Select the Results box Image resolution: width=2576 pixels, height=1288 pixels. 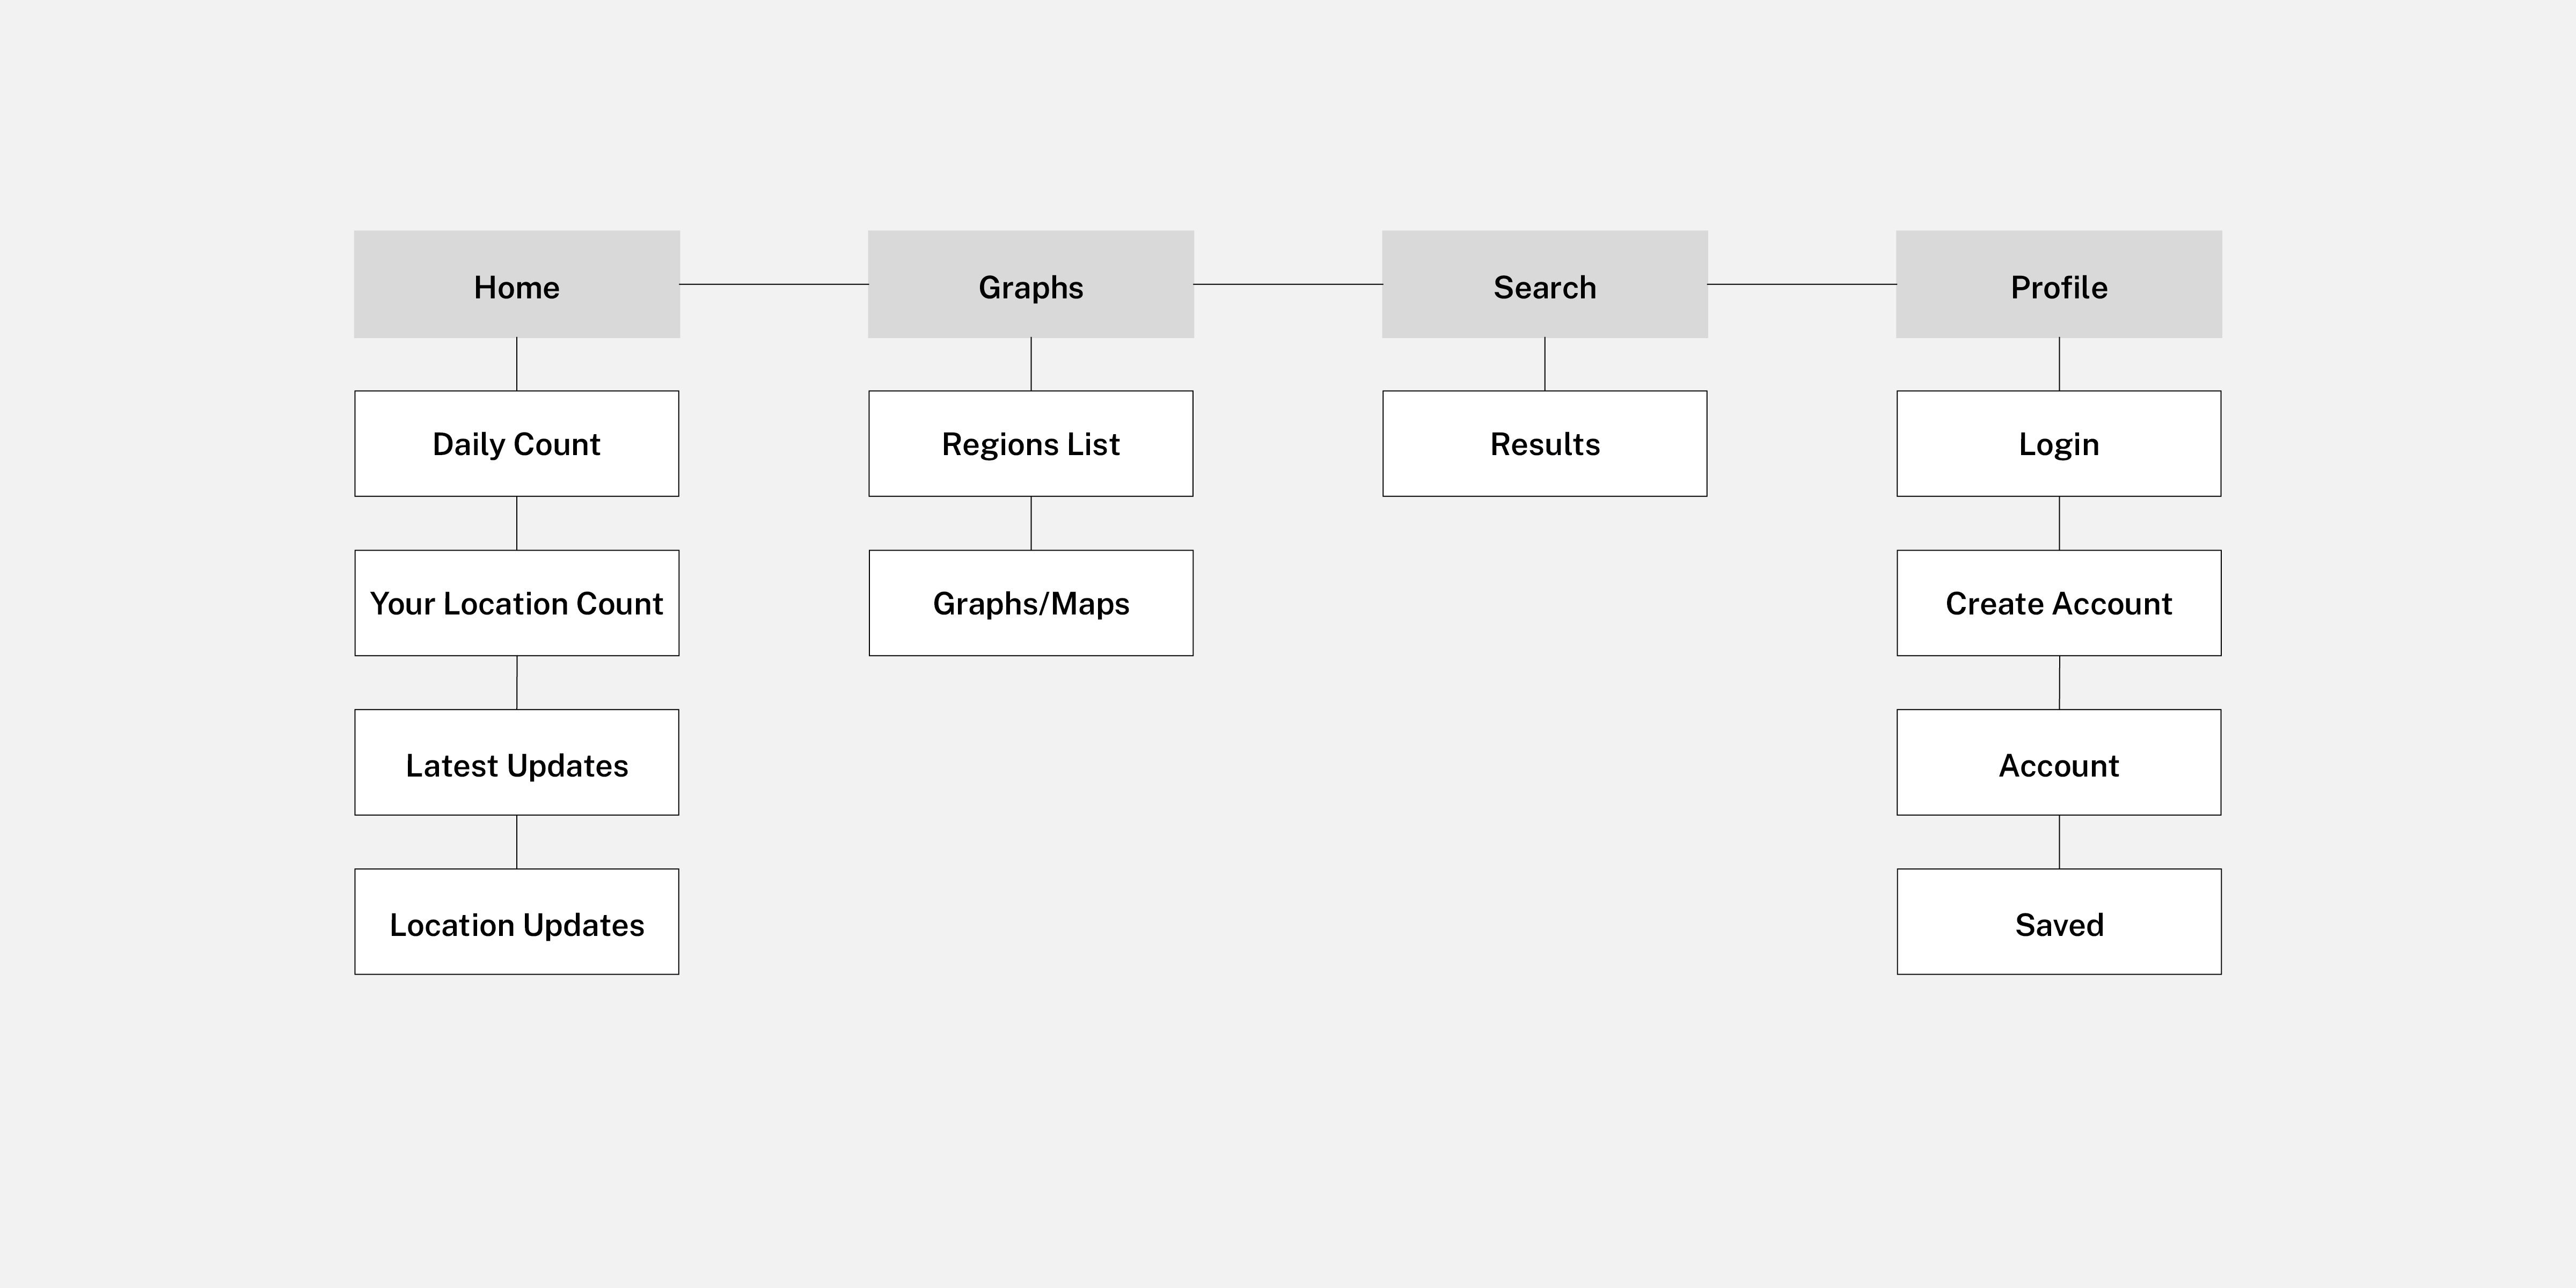click(x=1545, y=443)
